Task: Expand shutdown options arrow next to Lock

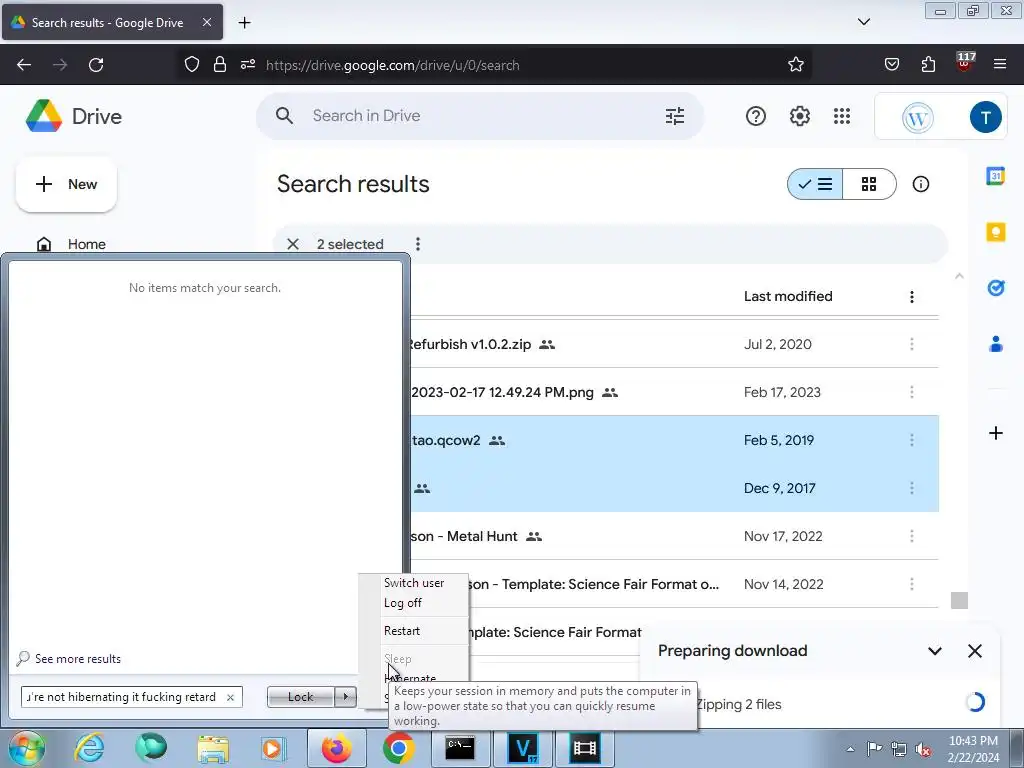Action: click(x=345, y=697)
